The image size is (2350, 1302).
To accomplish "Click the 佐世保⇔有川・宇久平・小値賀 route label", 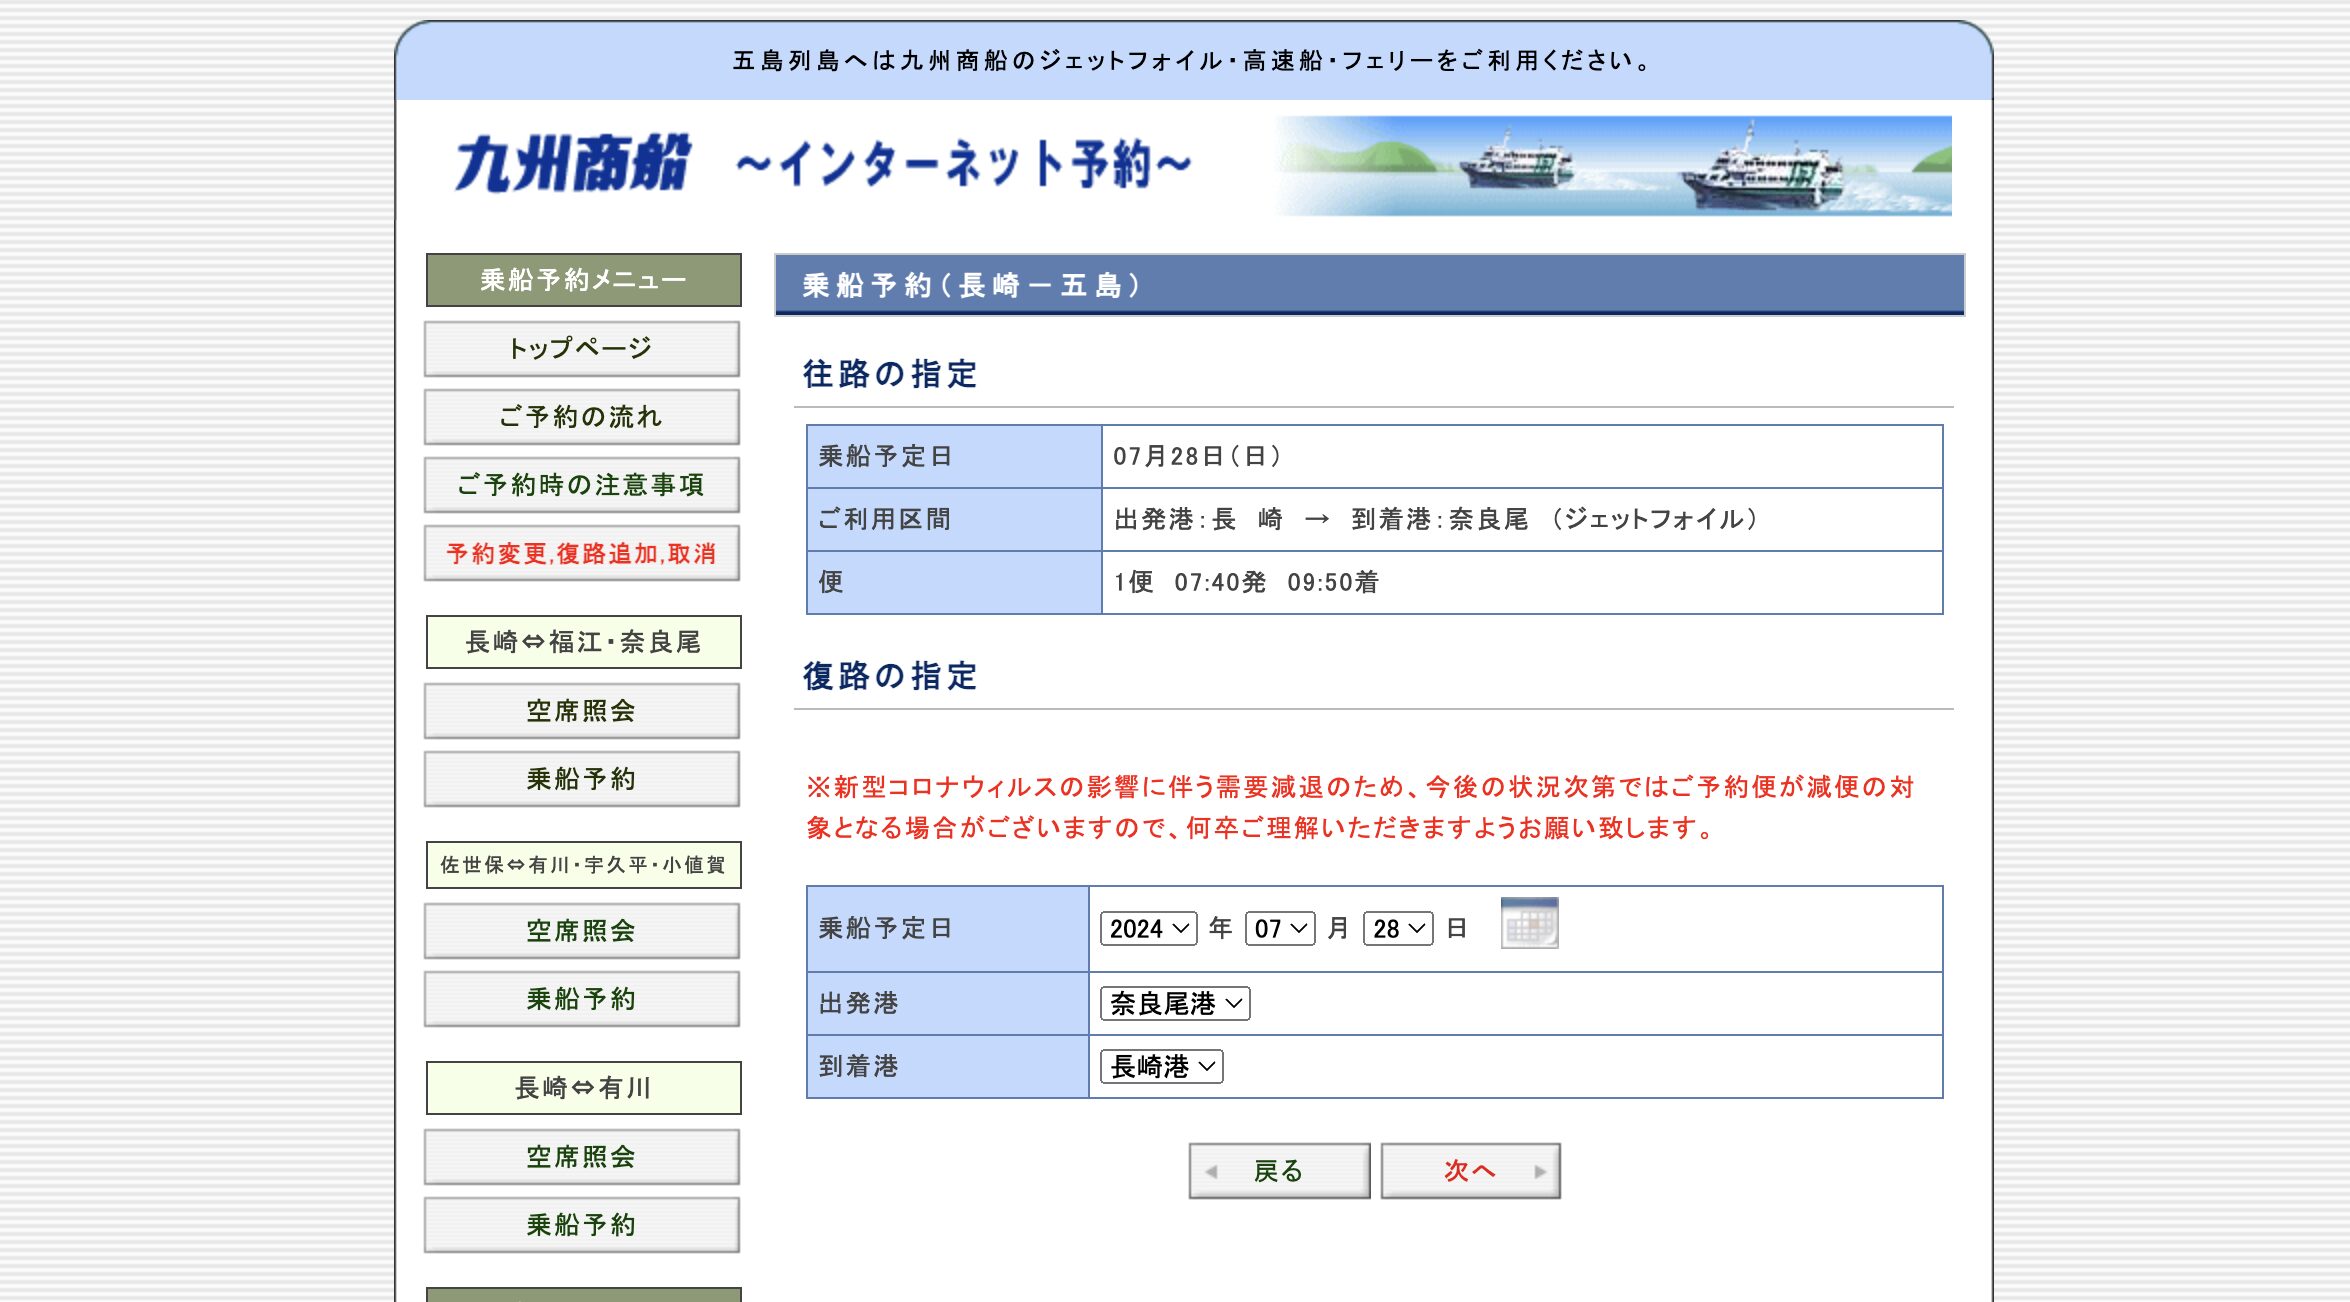I will pos(583,865).
